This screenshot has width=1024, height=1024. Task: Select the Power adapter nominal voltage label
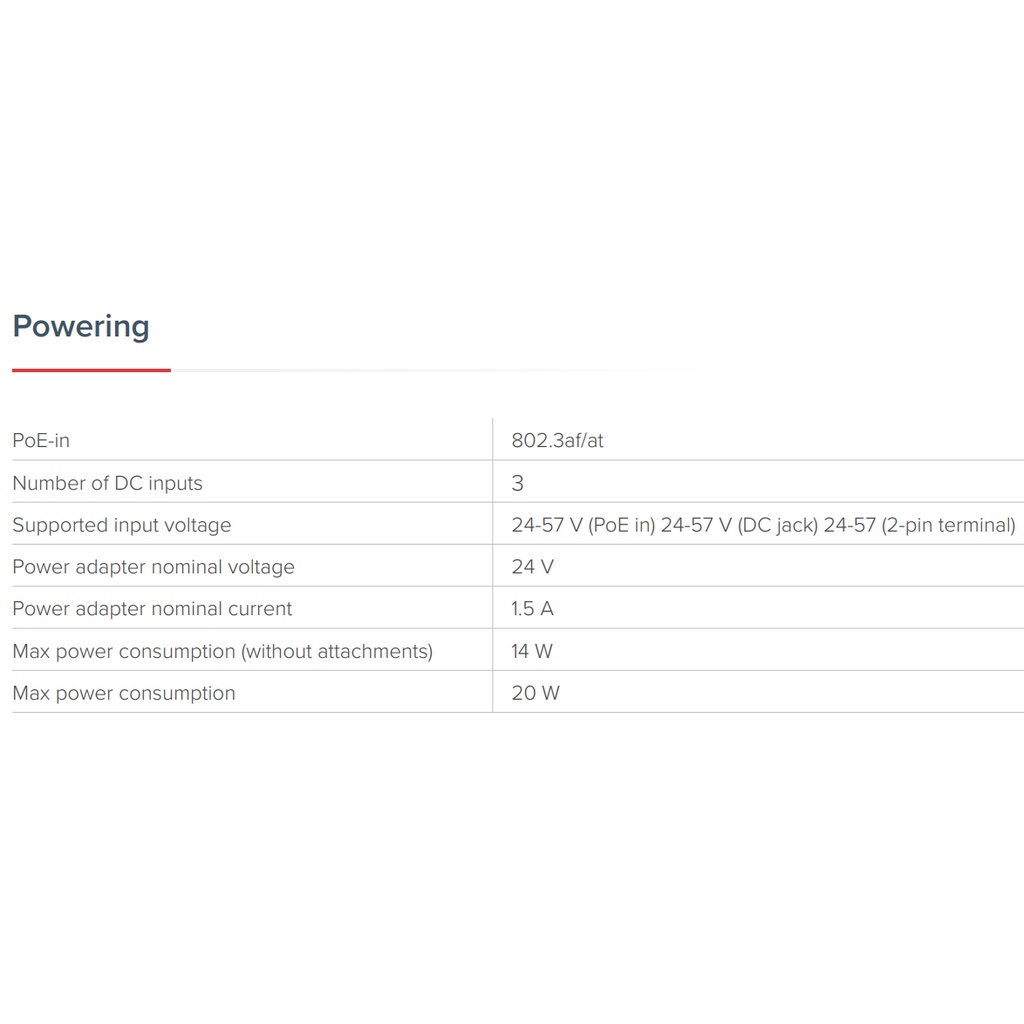click(x=153, y=567)
